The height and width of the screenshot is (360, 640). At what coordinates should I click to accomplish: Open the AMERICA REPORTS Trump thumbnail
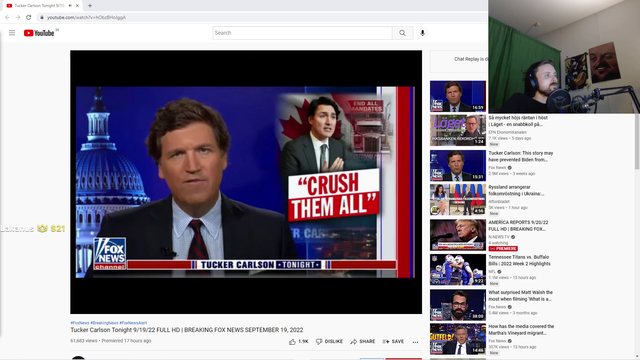pos(458,235)
